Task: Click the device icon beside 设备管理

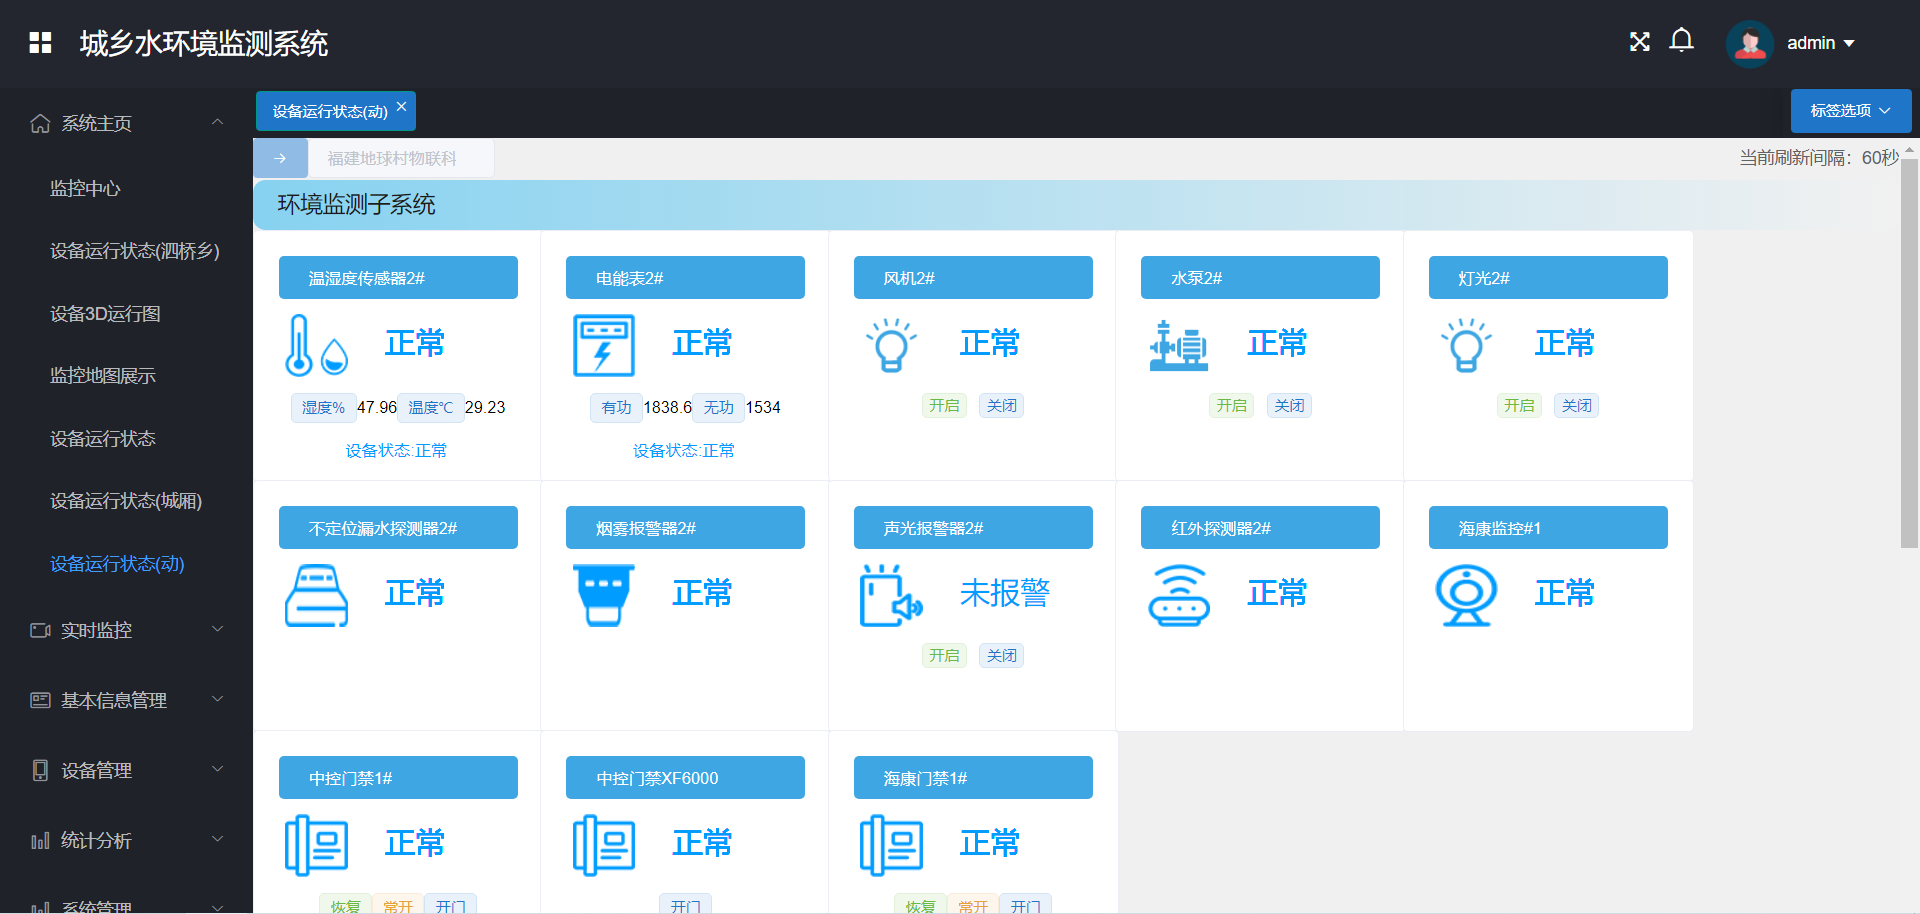Action: (40, 770)
